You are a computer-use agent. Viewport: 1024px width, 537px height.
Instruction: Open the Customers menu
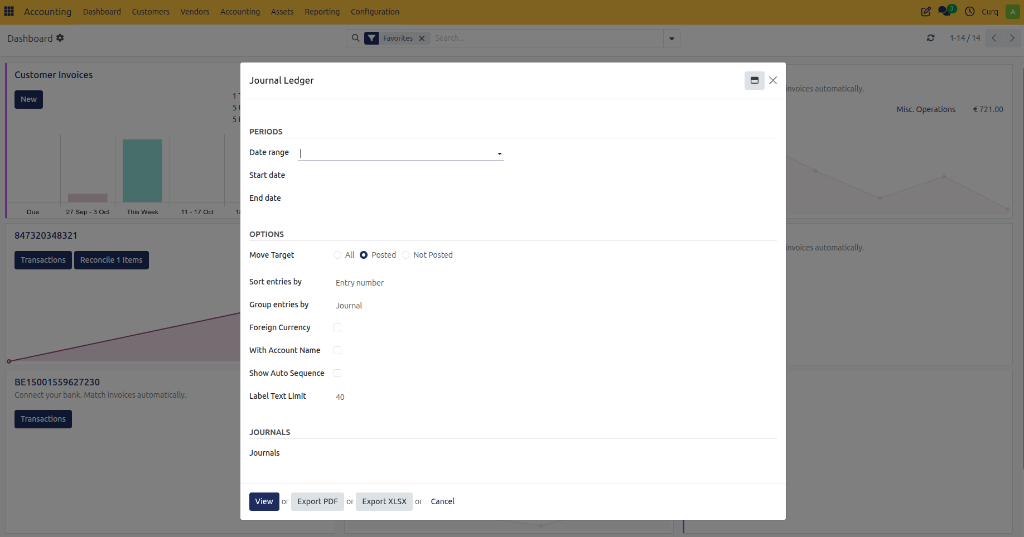pos(150,12)
